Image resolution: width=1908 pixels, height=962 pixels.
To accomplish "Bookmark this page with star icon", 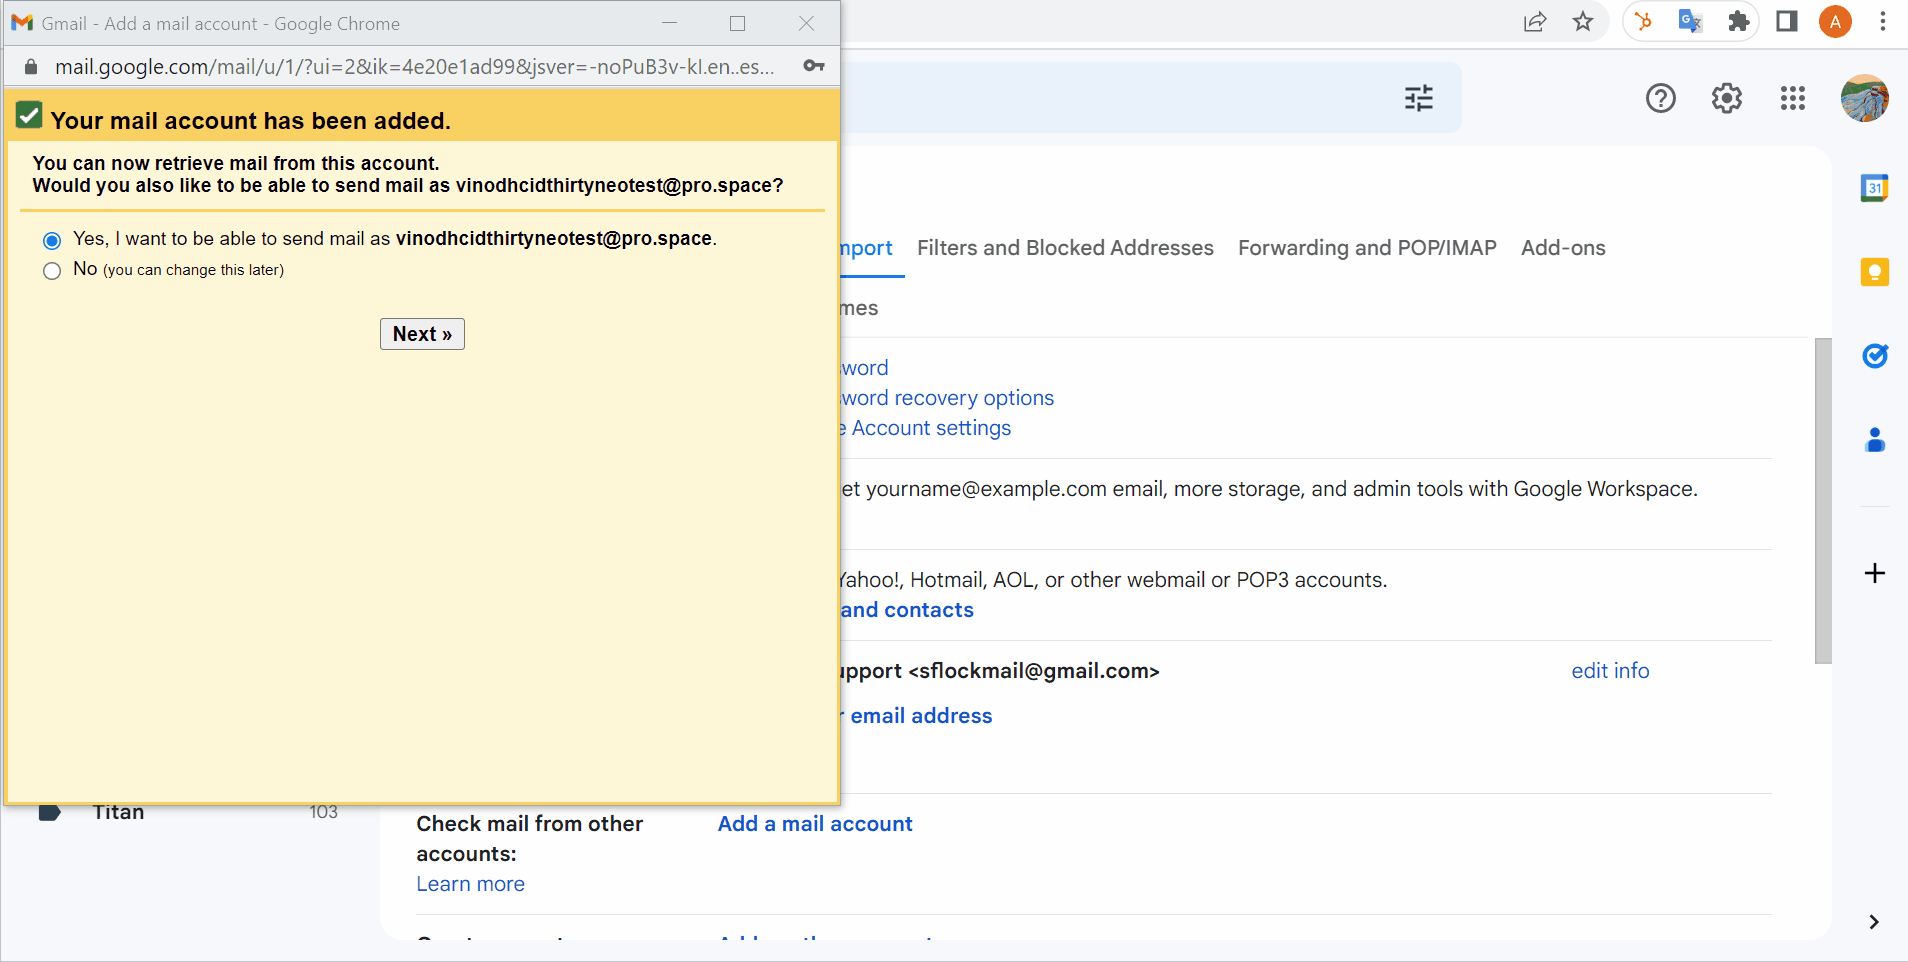I will point(1582,22).
